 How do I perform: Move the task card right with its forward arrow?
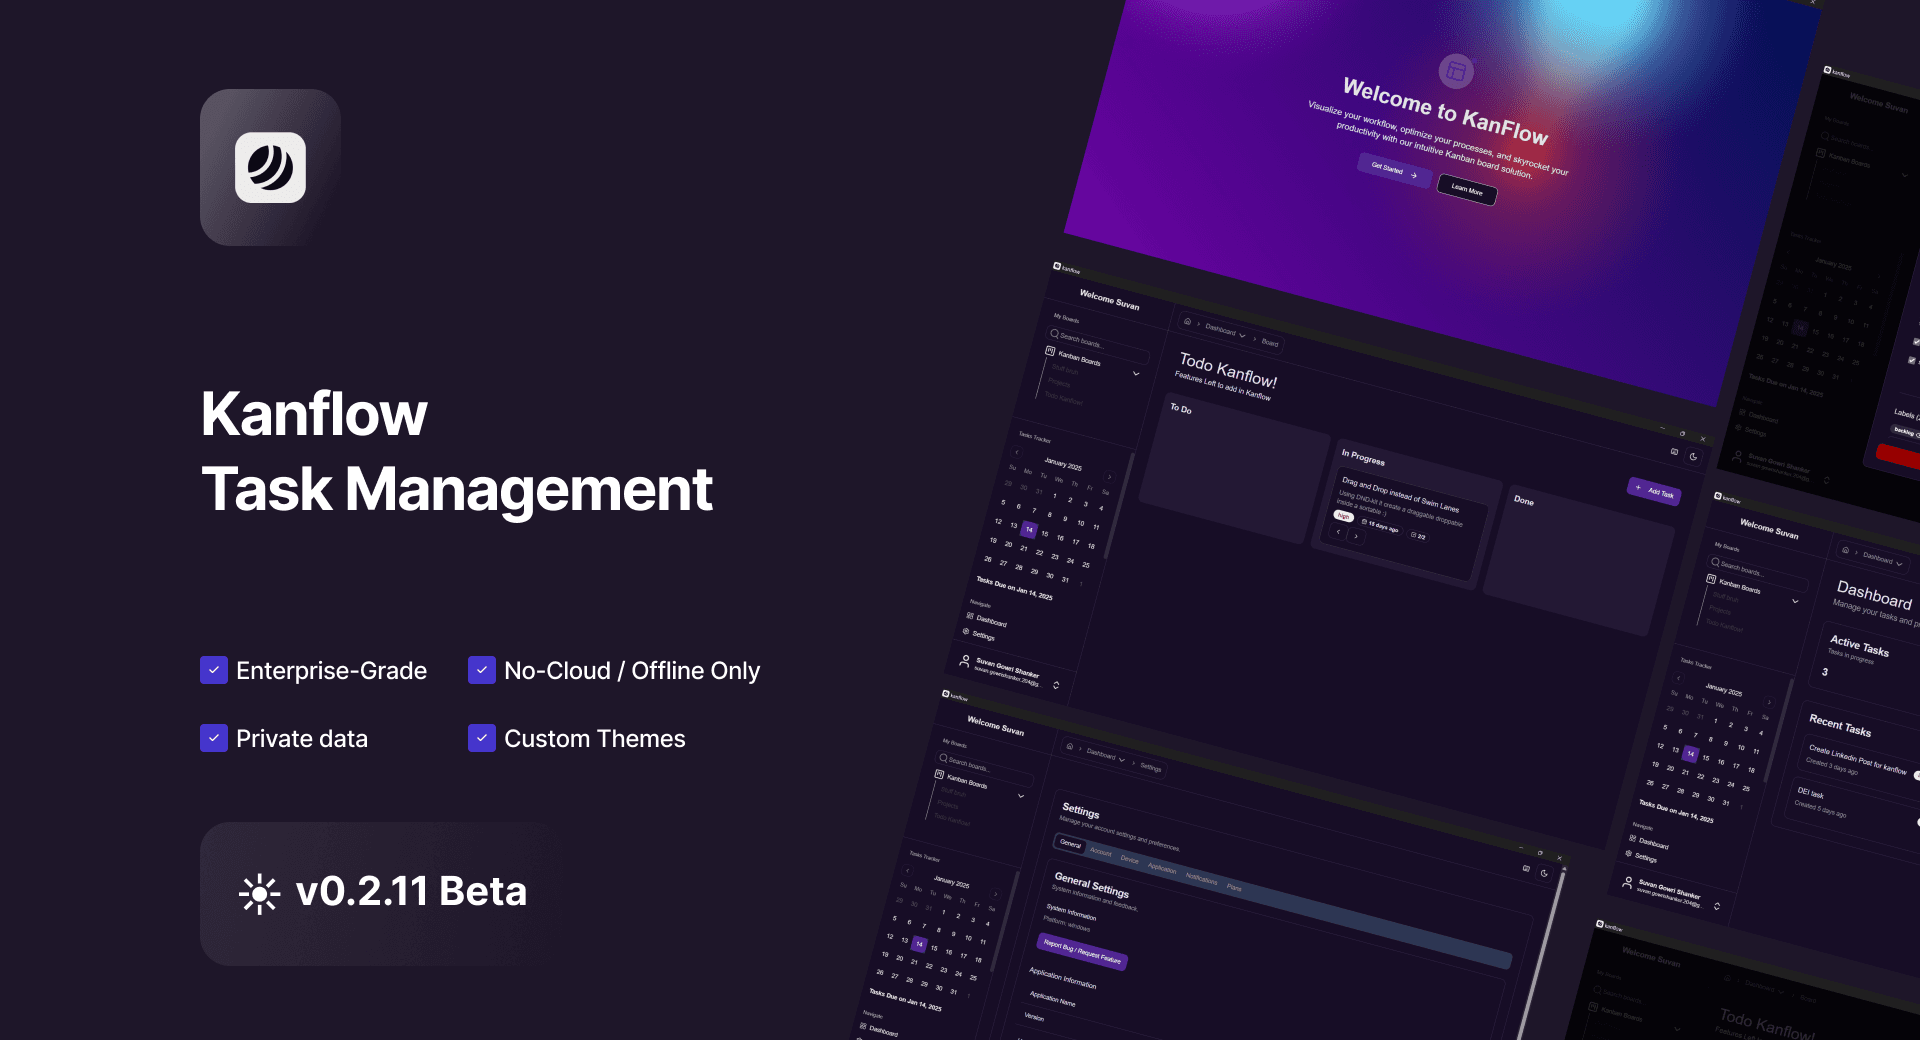(1356, 536)
